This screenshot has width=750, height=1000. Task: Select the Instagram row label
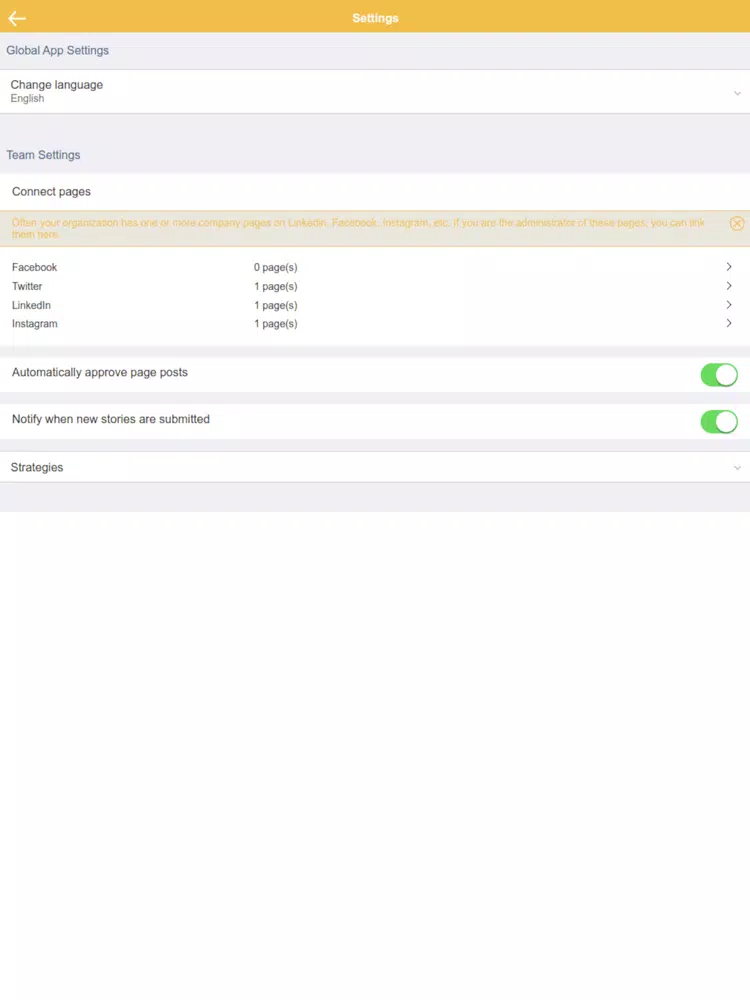(34, 324)
